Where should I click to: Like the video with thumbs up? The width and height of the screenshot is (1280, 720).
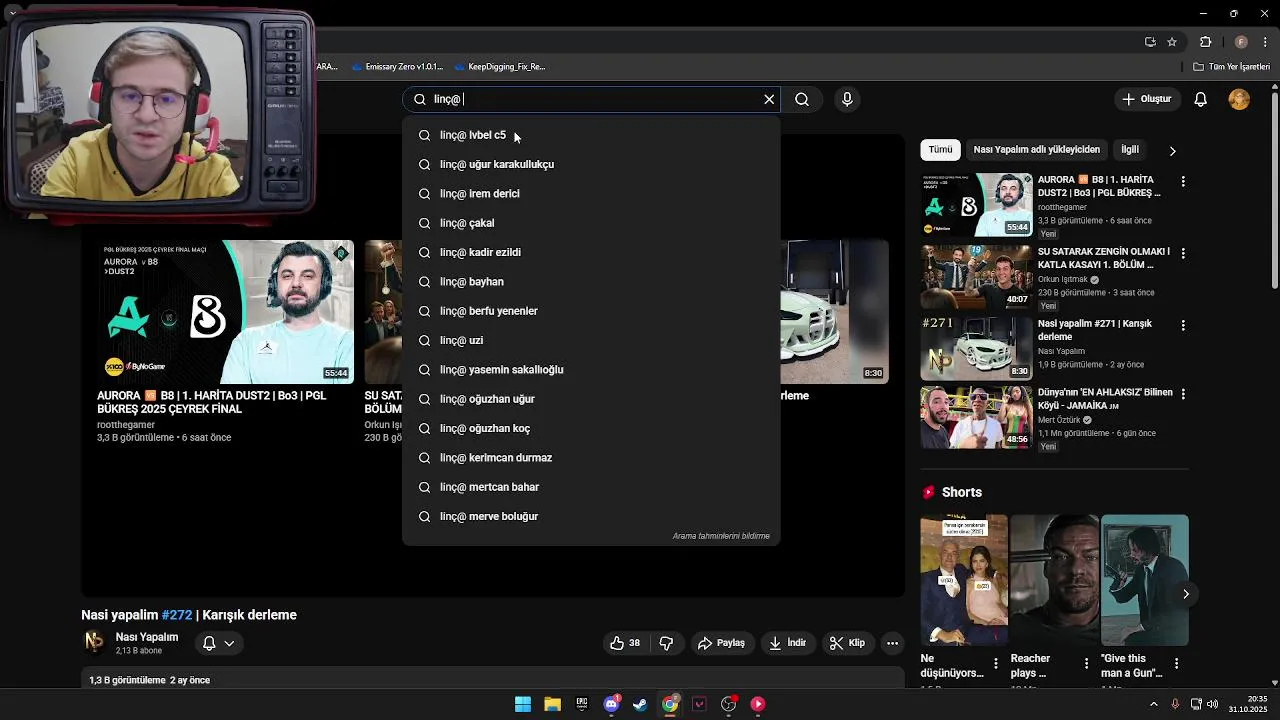coord(625,643)
